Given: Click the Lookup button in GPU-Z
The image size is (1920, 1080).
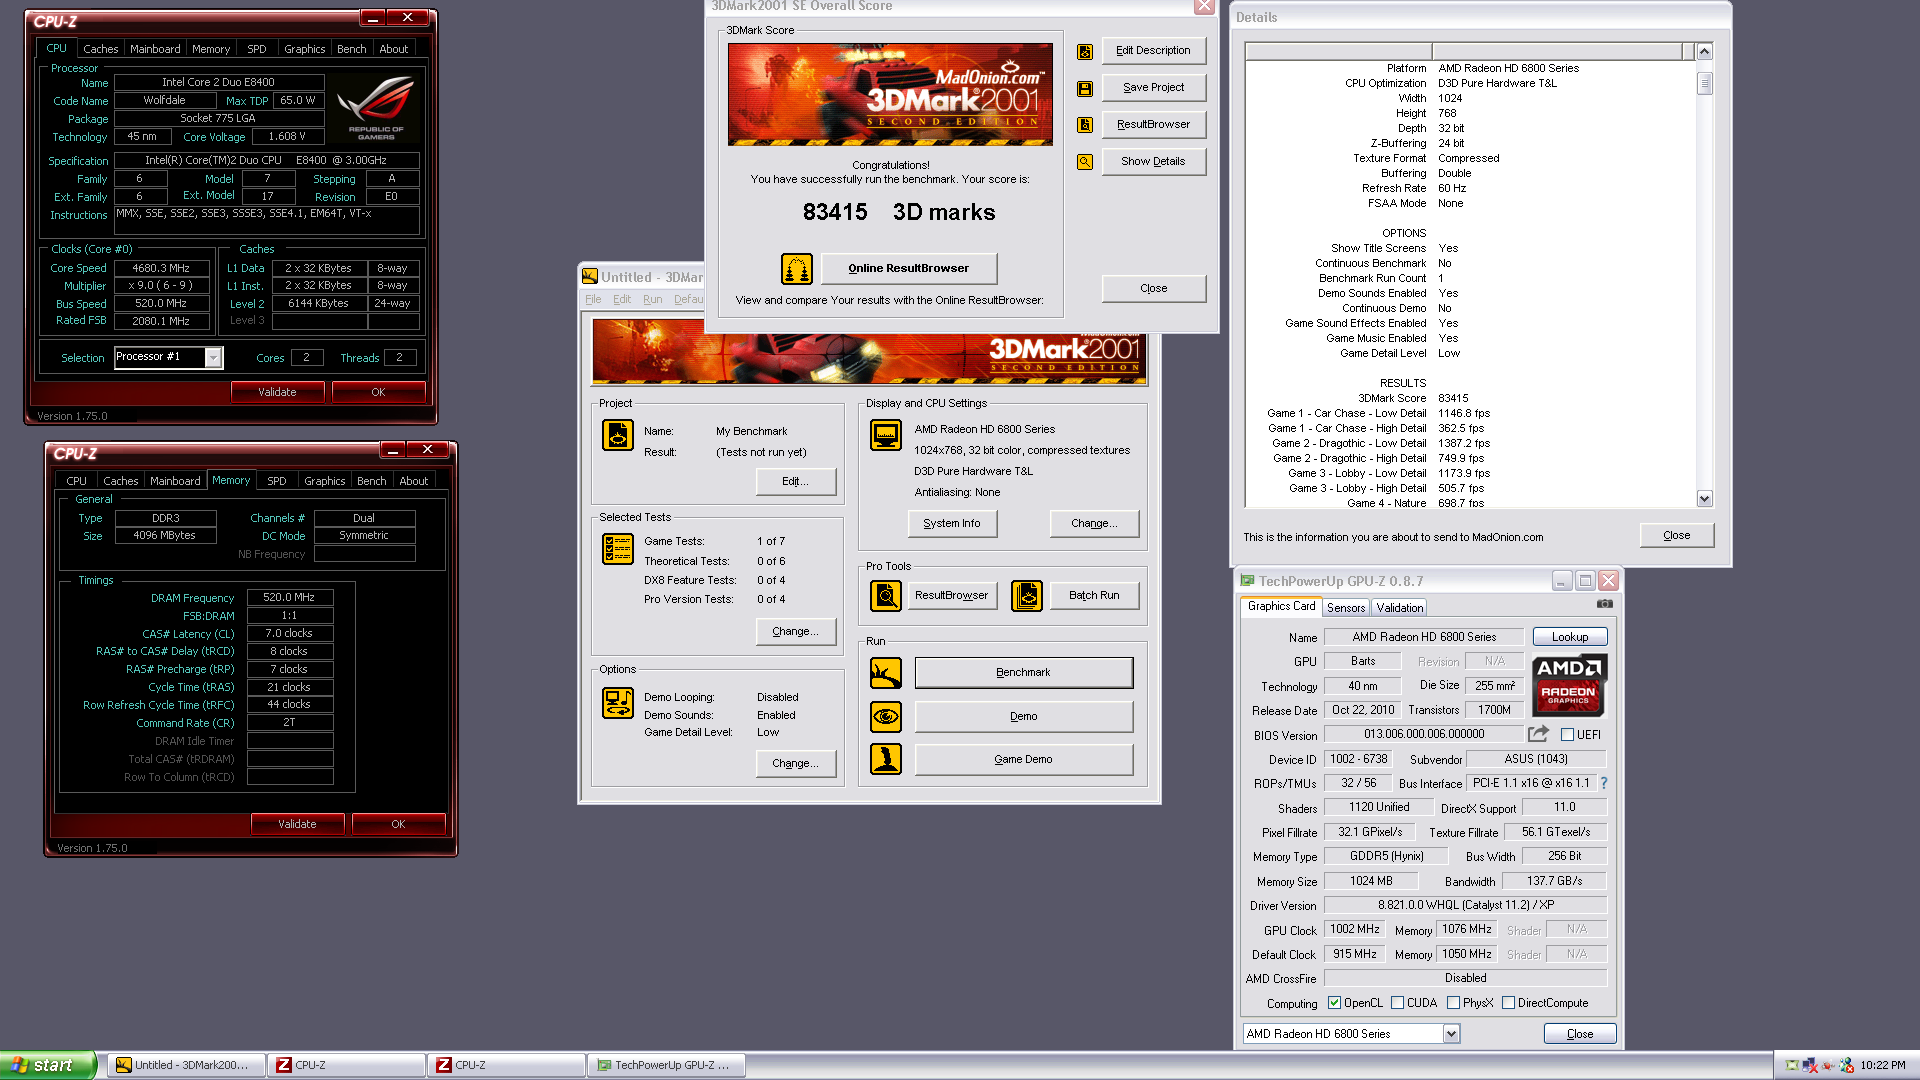Looking at the screenshot, I should (1570, 637).
